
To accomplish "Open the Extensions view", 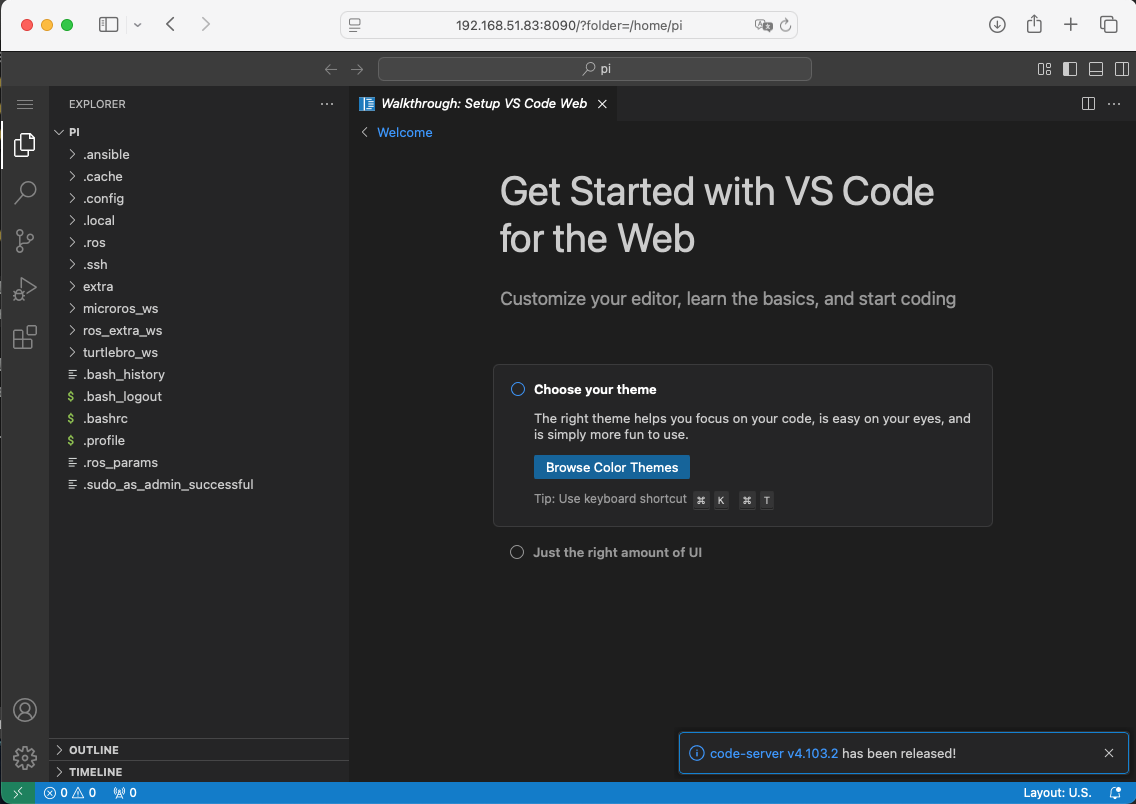I will pos(25,337).
